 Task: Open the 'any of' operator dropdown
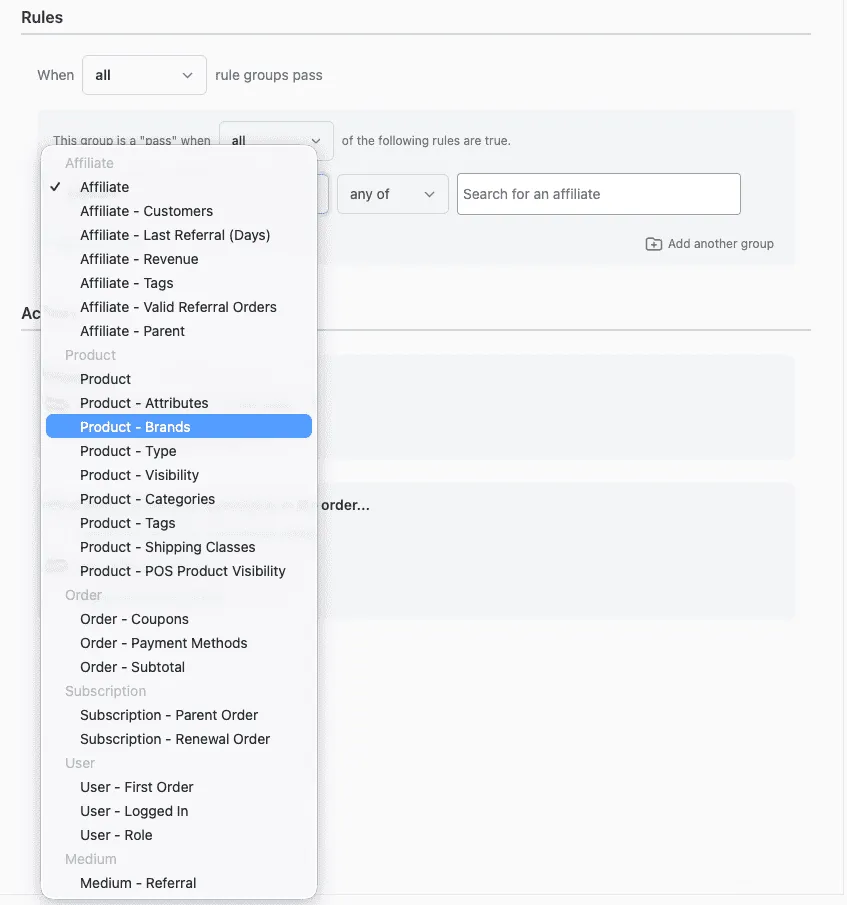392,195
